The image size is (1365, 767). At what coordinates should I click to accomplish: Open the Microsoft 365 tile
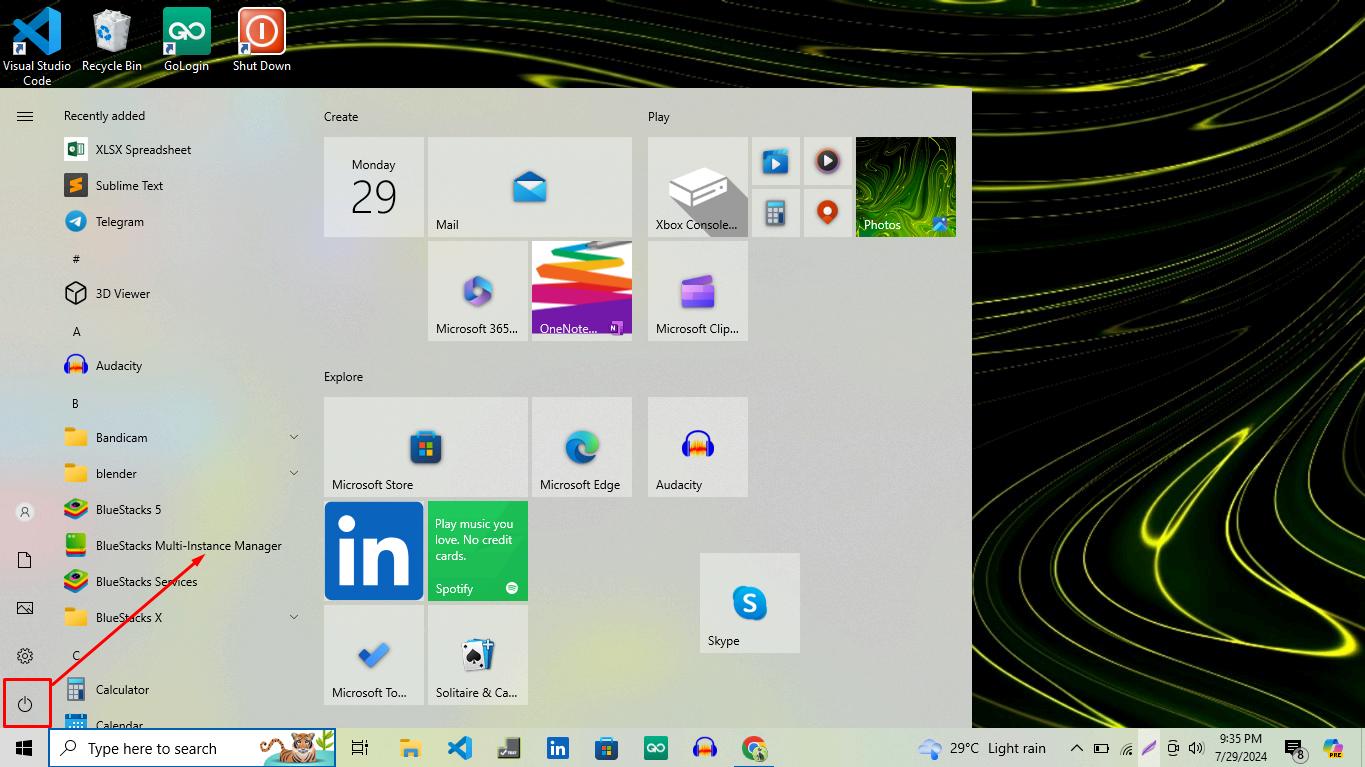(x=478, y=291)
